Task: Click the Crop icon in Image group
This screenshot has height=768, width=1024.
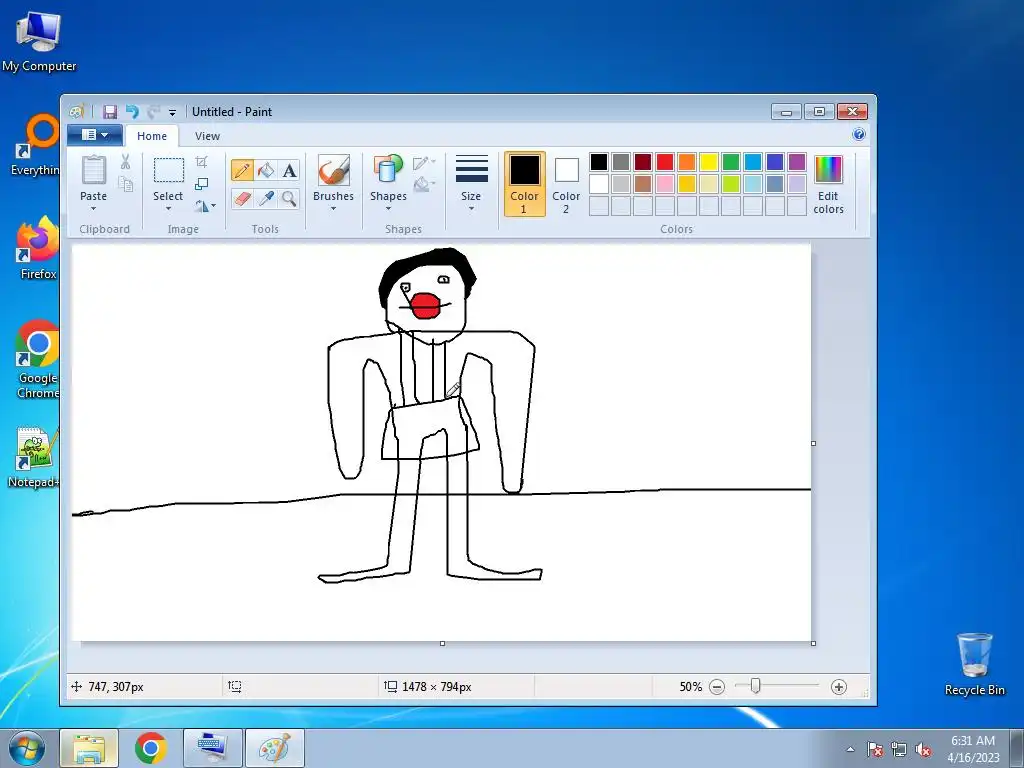Action: pyautogui.click(x=201, y=162)
